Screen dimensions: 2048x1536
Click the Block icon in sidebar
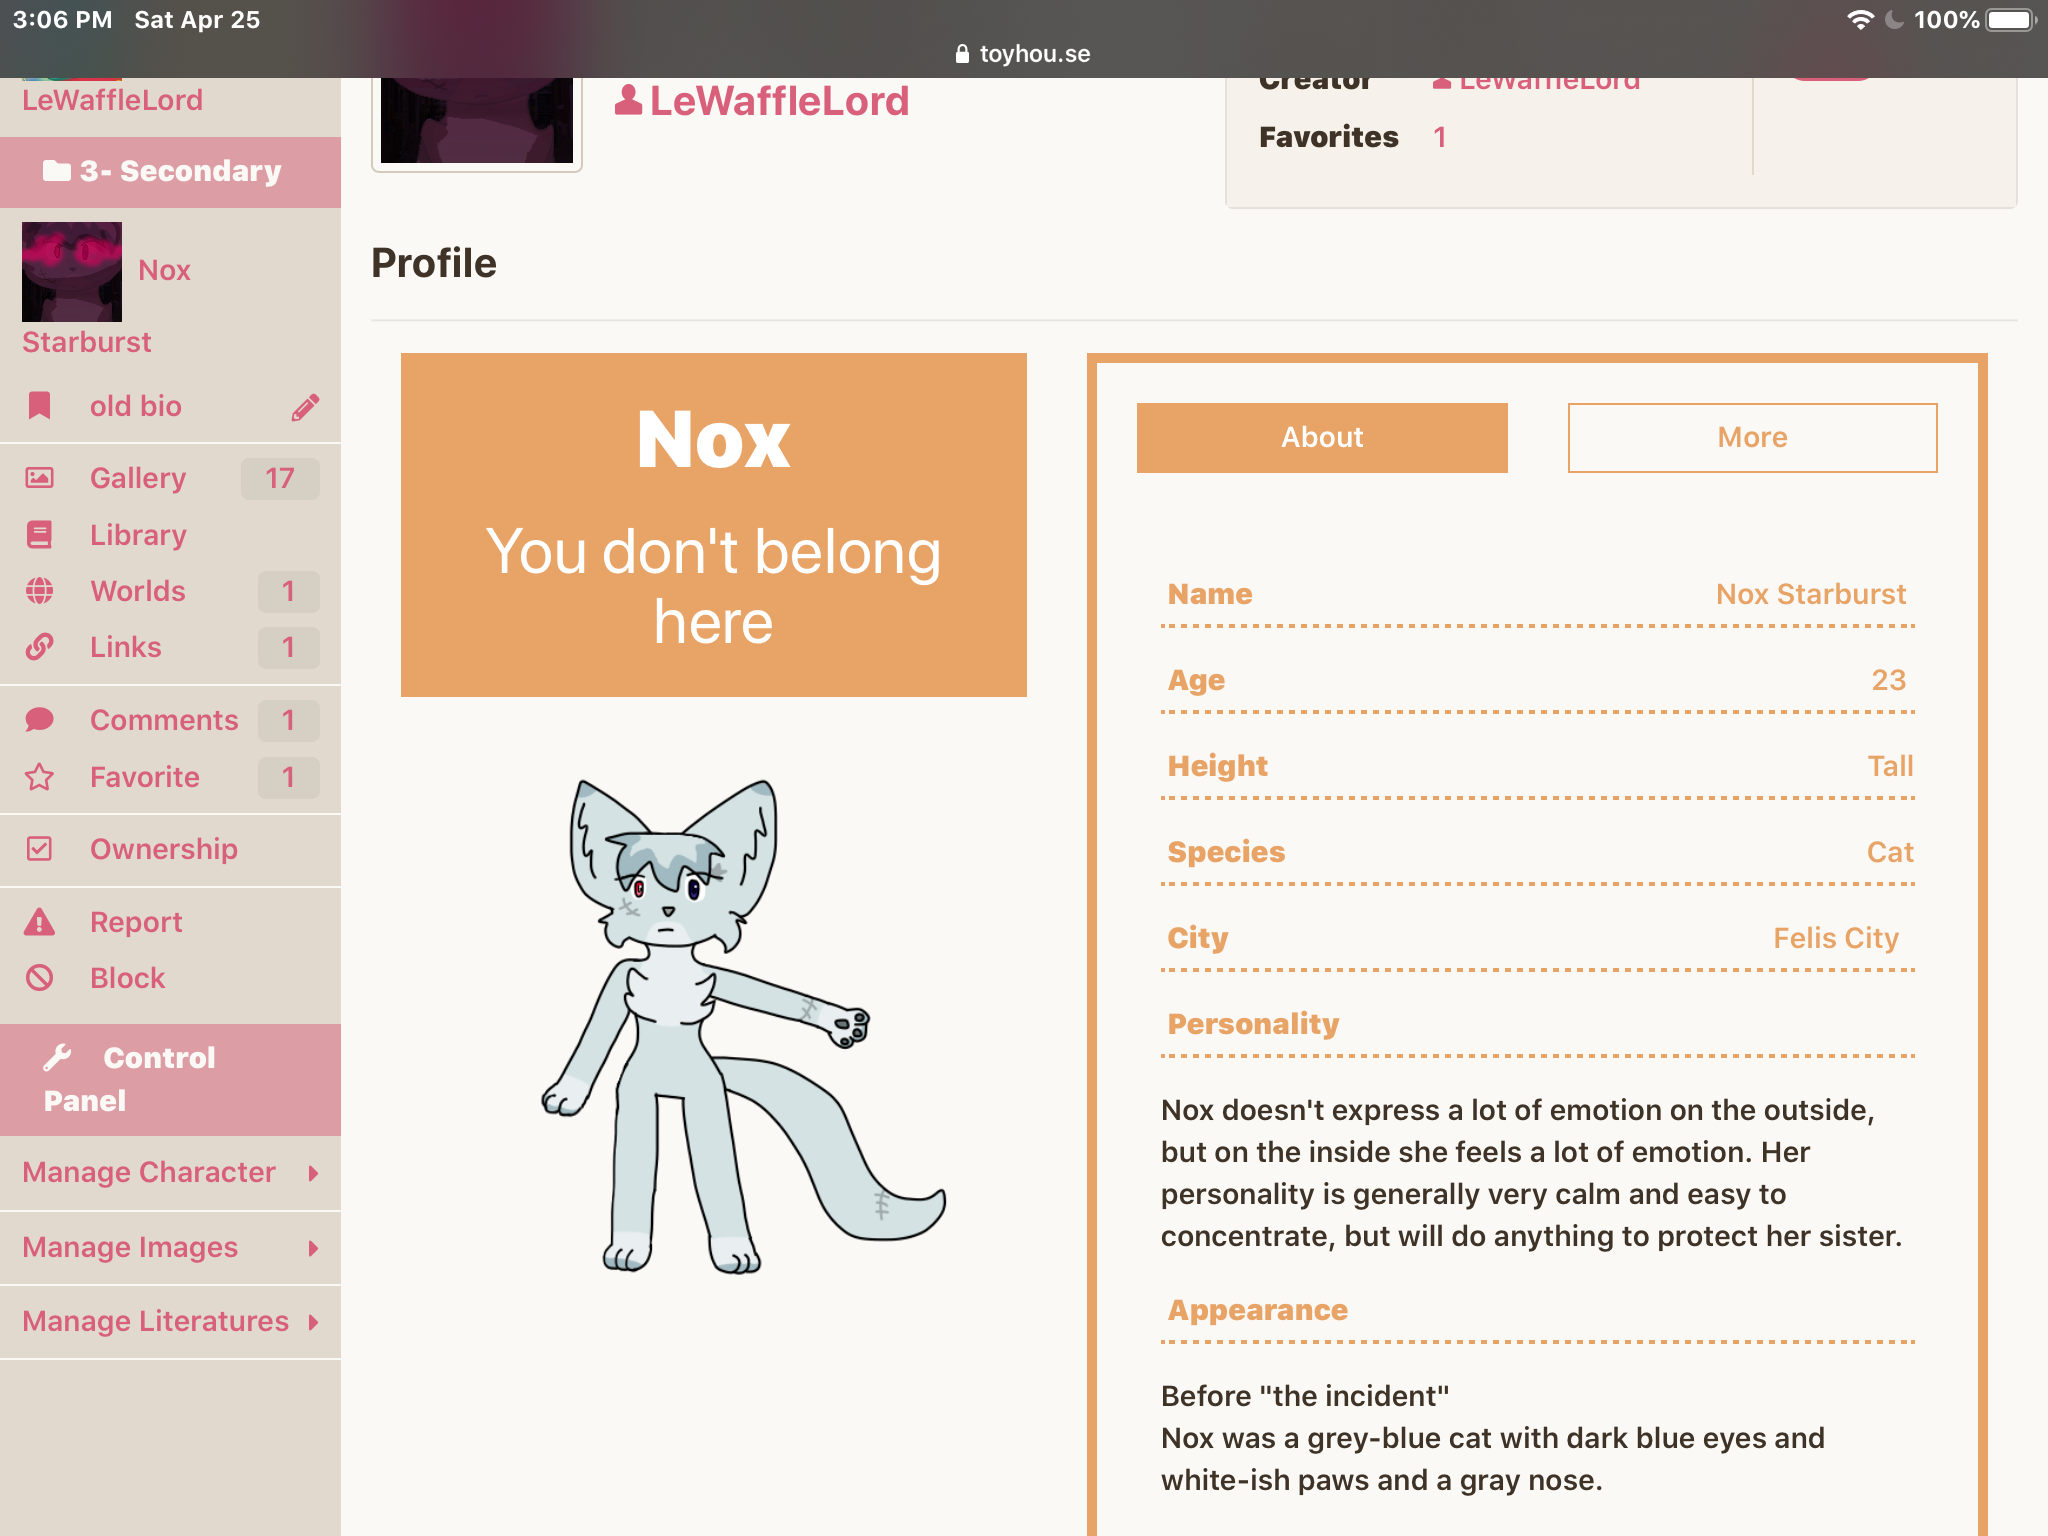[x=40, y=976]
